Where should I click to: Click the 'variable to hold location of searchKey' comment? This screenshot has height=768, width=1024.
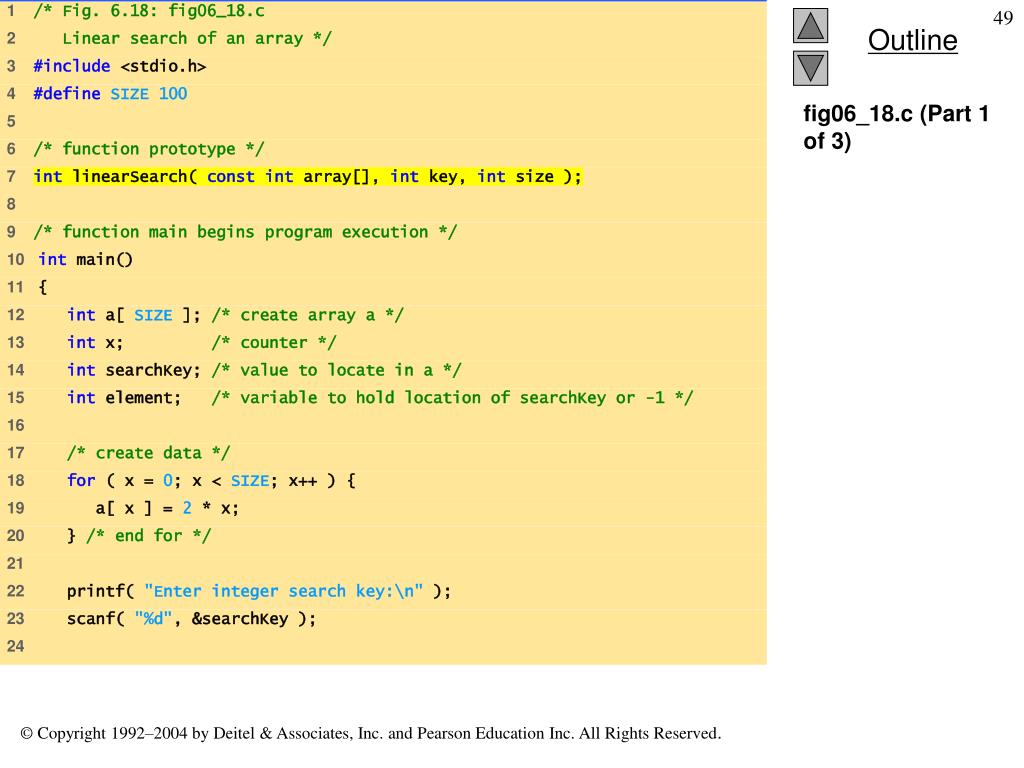452,398
